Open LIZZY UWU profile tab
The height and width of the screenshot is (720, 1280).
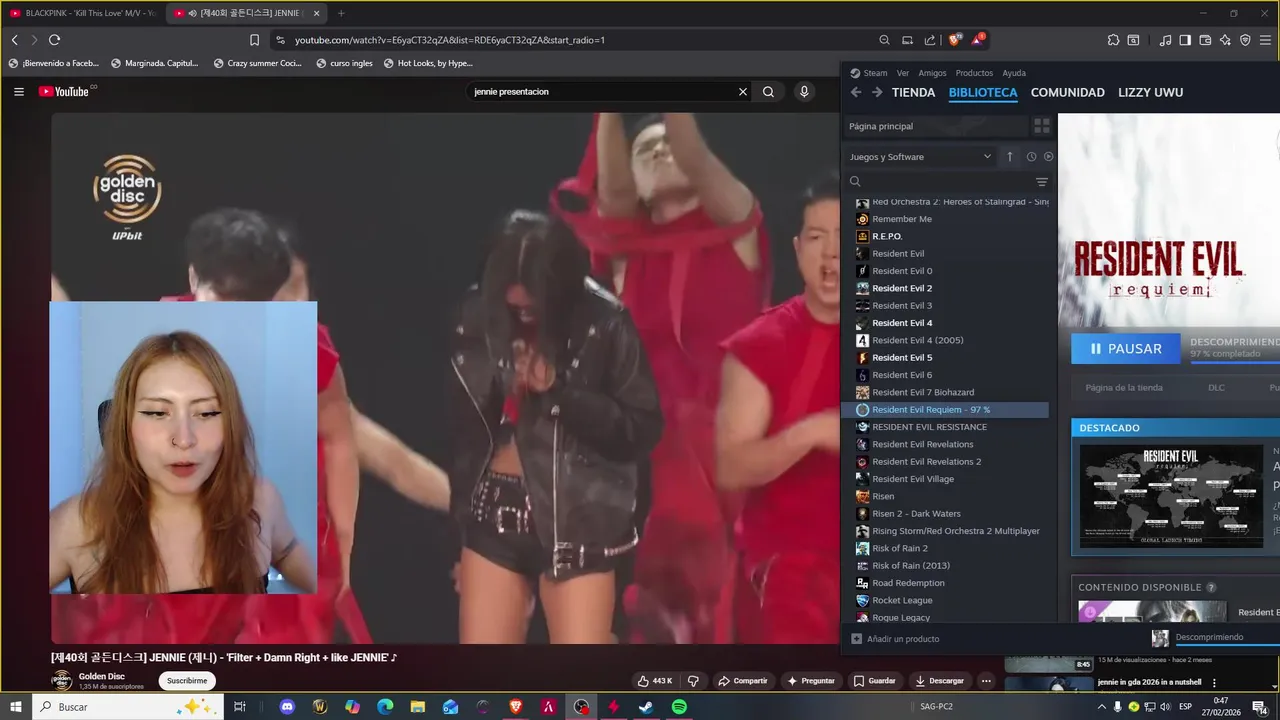click(1150, 92)
